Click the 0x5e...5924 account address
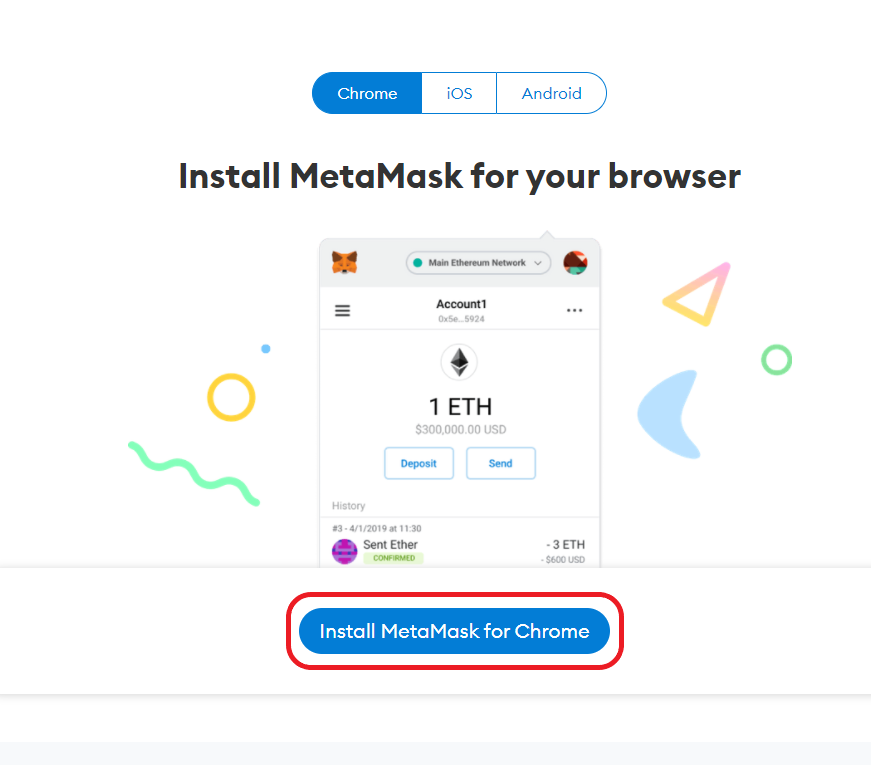Screen dimensions: 871x765 pyautogui.click(x=461, y=319)
